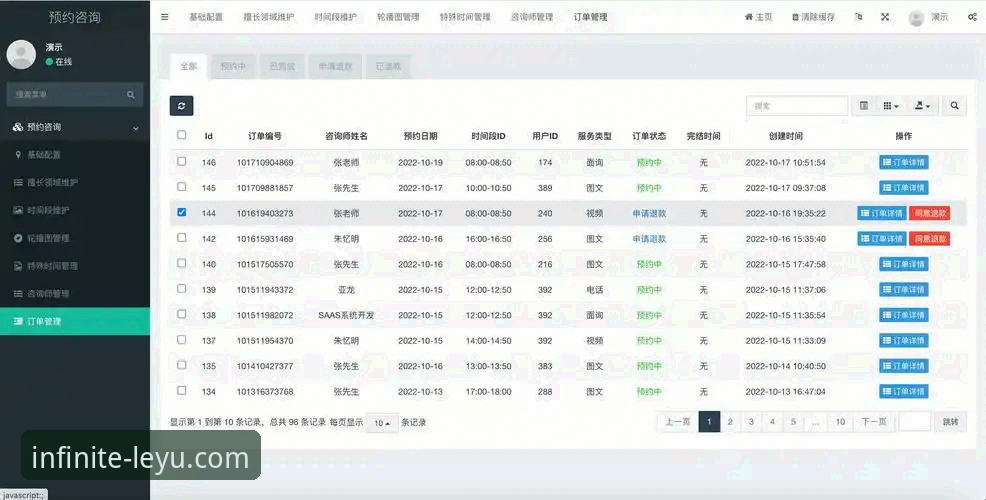Click the sidebar profile avatar image

[x=21, y=55]
